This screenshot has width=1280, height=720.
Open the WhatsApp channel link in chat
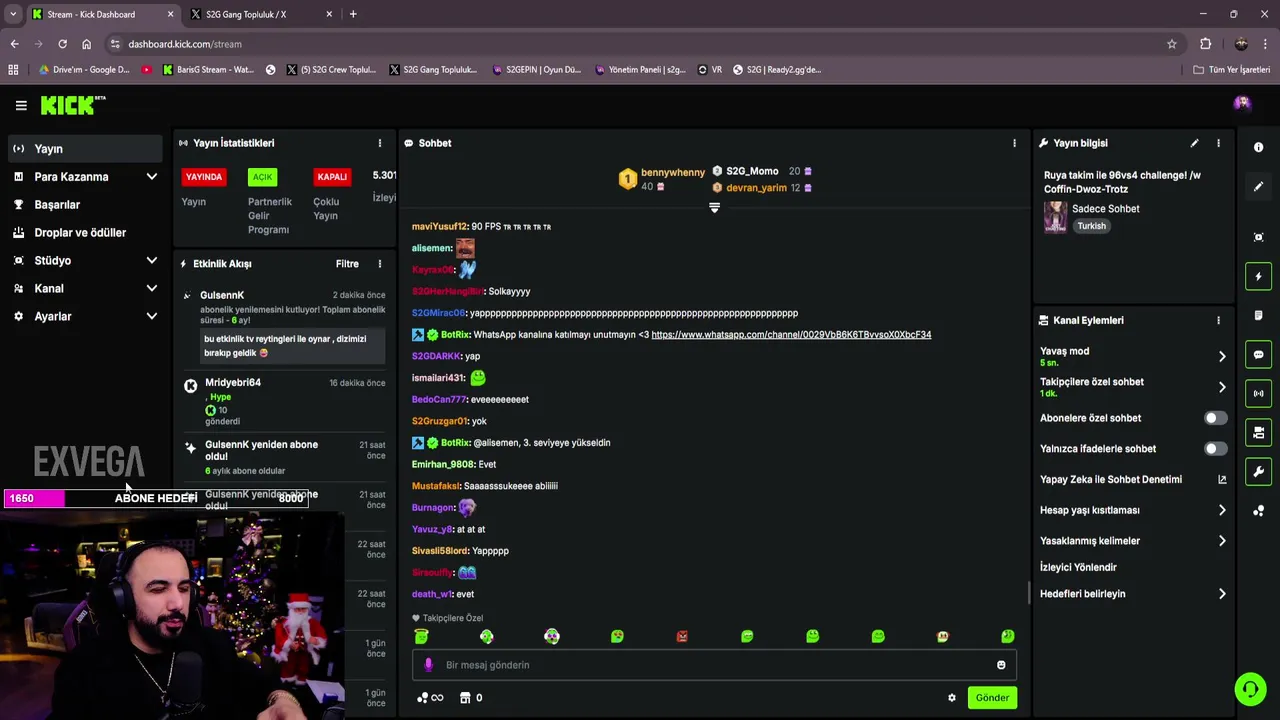pyautogui.click(x=791, y=335)
